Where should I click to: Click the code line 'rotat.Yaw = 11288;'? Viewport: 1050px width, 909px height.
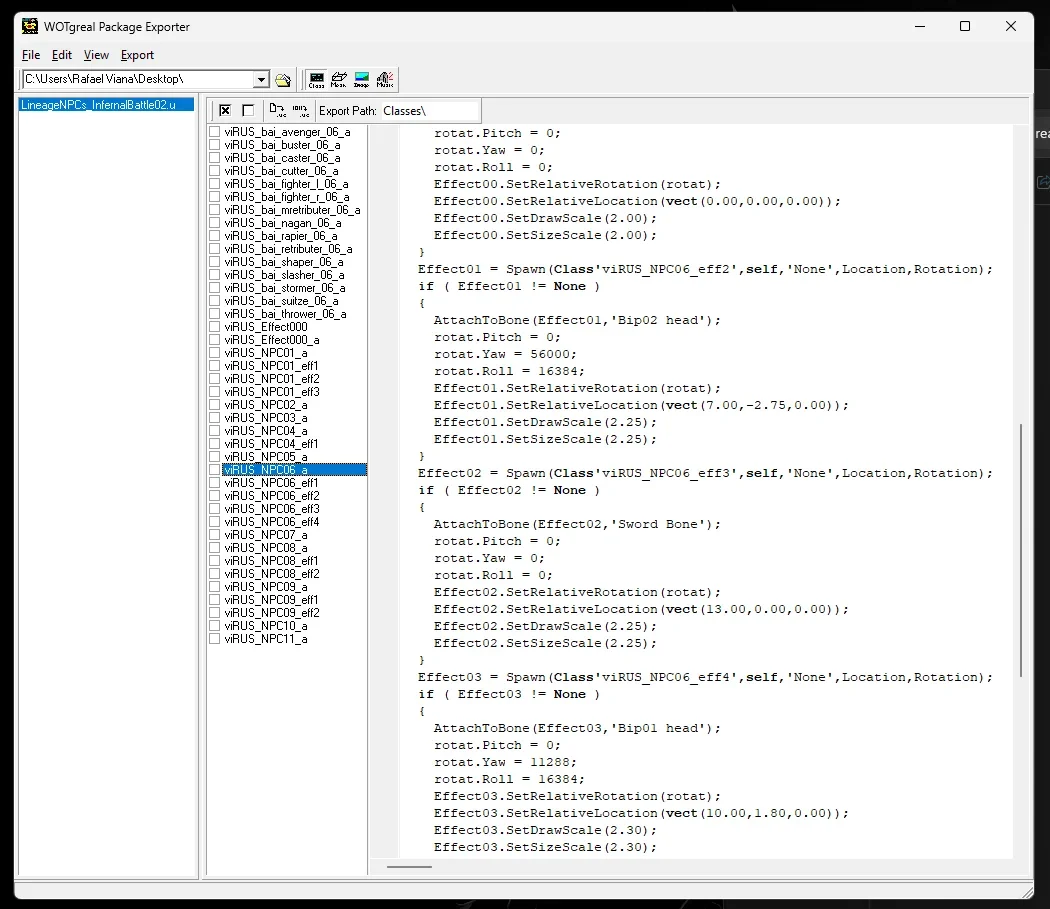[x=505, y=762]
